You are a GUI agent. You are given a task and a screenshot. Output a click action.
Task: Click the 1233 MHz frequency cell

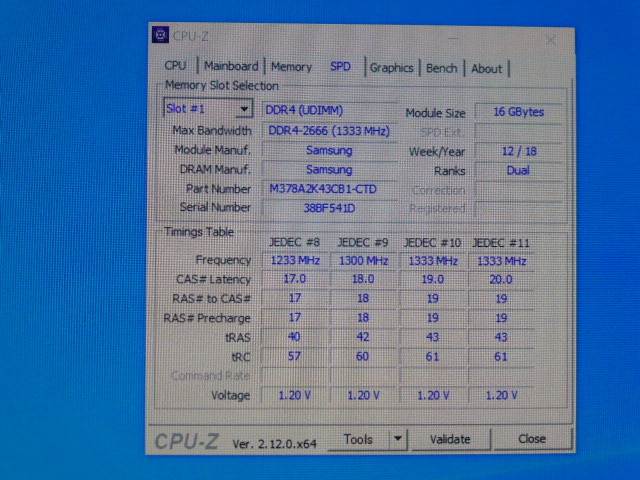pos(295,260)
